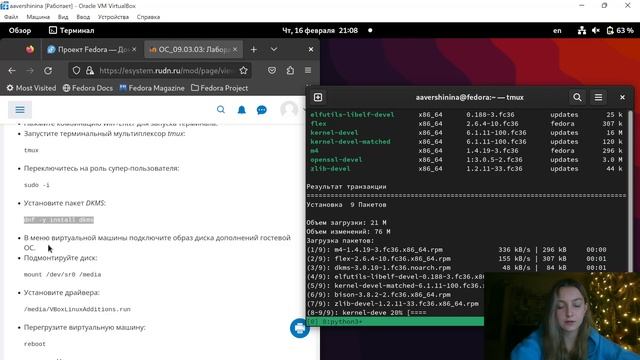Click the reboot command text
The width and height of the screenshot is (640, 360).
pos(35,344)
